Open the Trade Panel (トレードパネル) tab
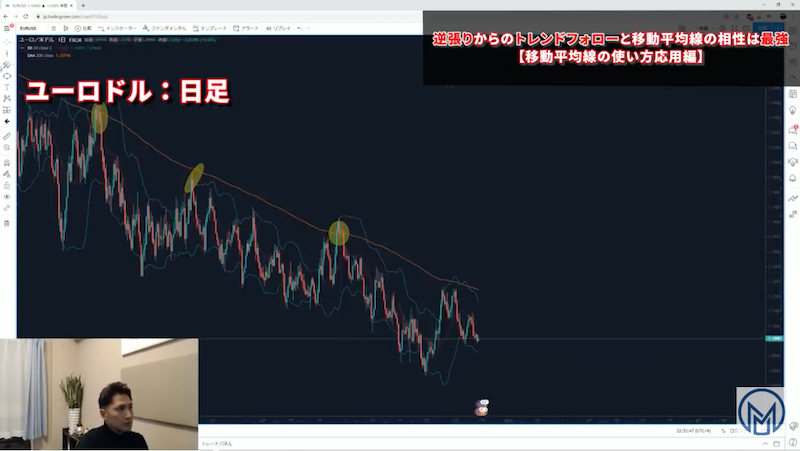The image size is (800, 451). coord(220,441)
